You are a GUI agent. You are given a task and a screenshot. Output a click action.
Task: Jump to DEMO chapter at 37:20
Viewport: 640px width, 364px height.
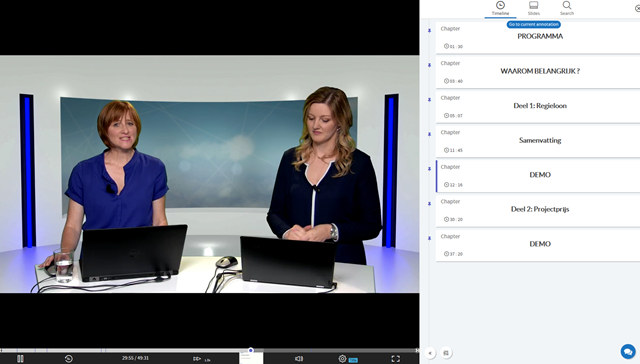click(538, 245)
